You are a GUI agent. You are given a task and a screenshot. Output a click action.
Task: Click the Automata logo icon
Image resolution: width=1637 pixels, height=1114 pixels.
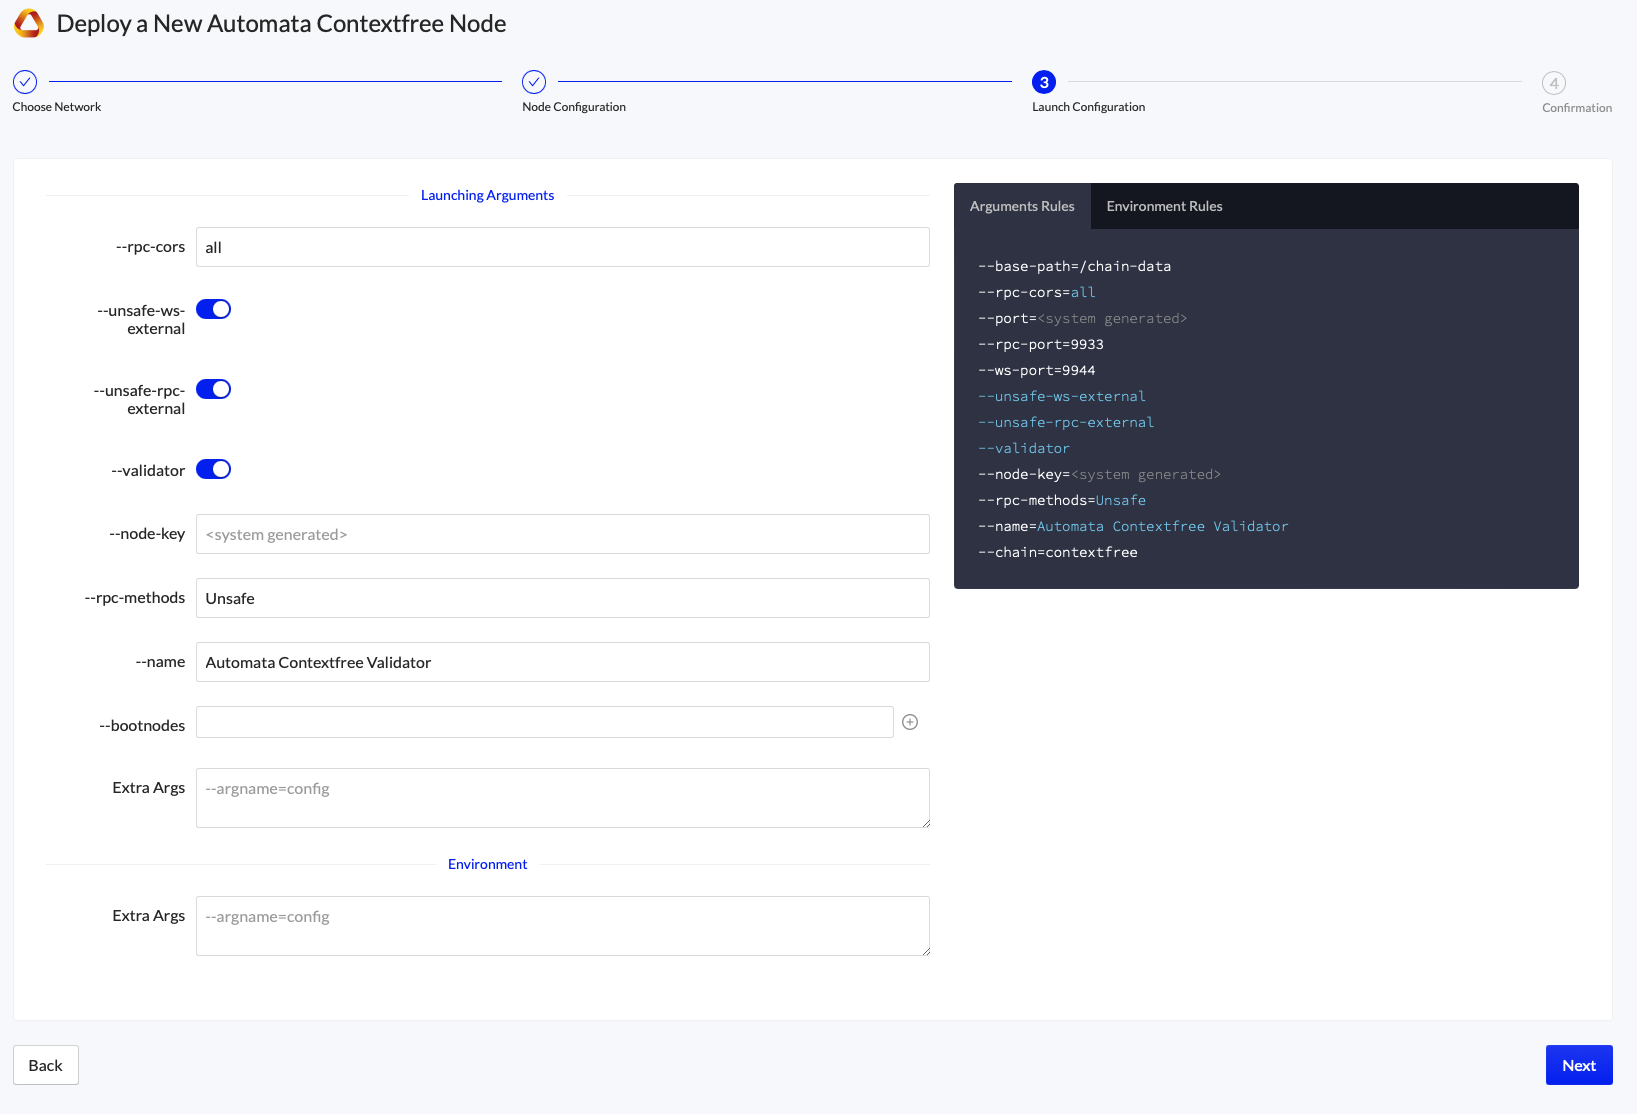click(29, 24)
